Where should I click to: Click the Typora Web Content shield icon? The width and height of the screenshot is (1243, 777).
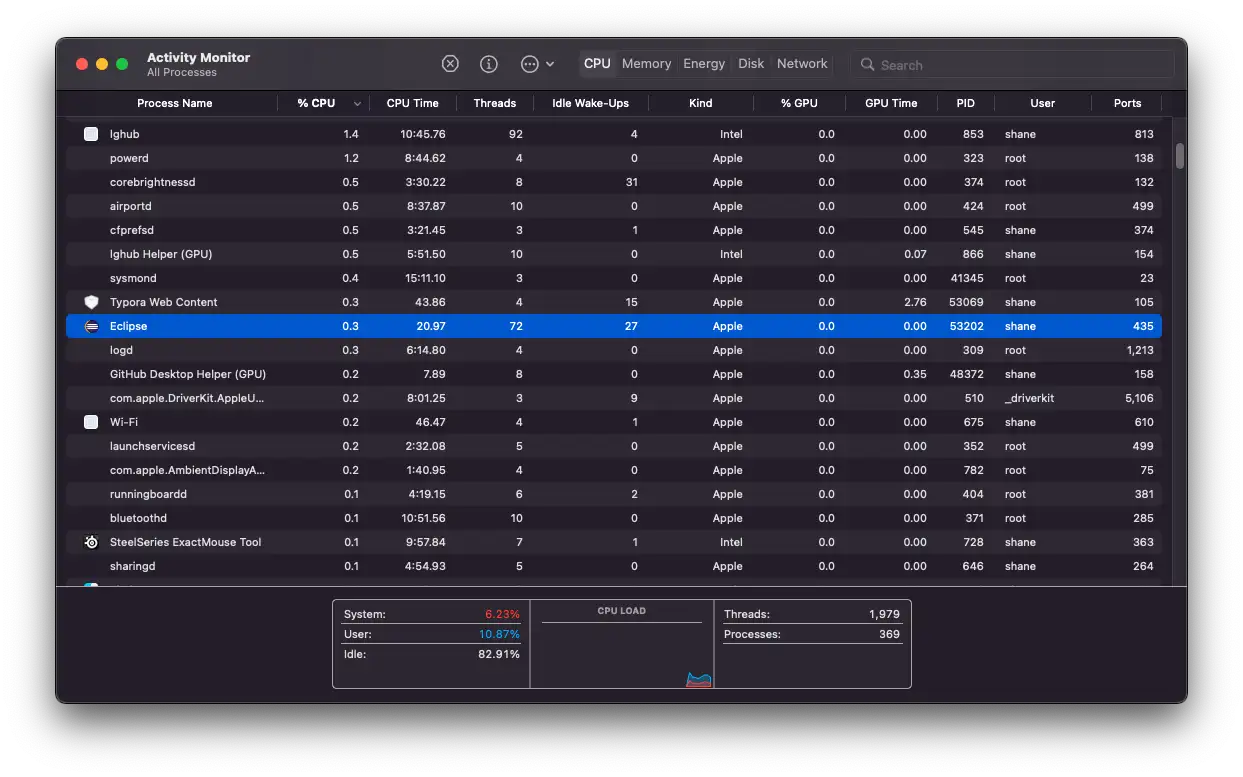coord(91,302)
